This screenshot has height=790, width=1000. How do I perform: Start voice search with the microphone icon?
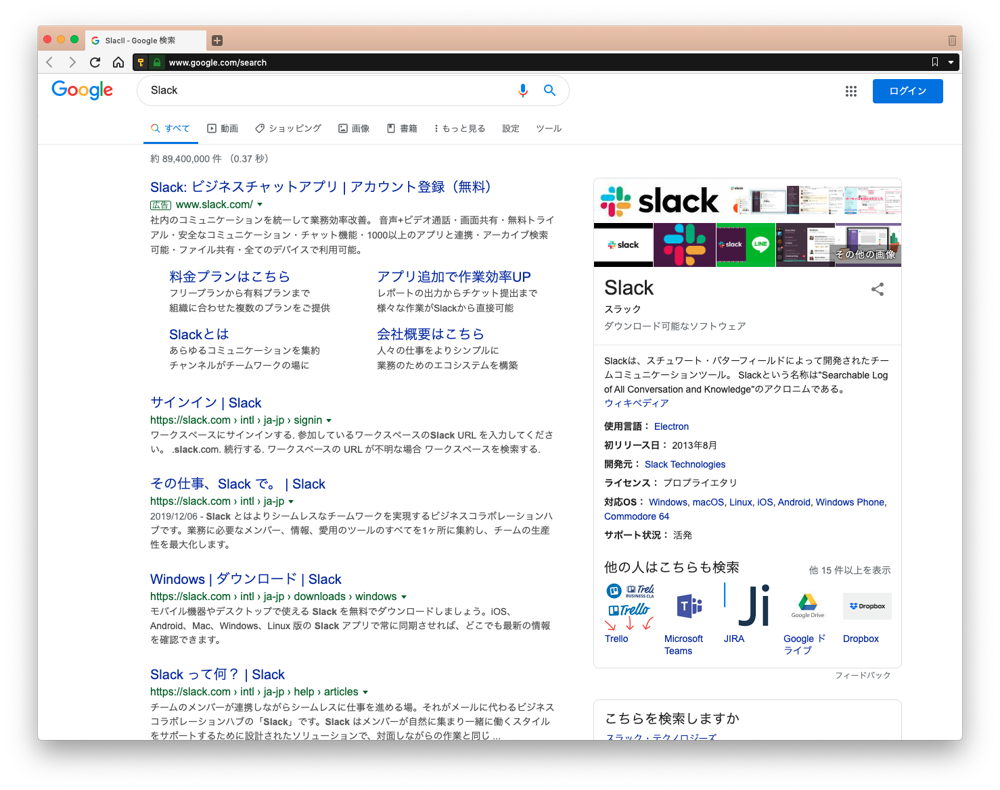click(522, 91)
